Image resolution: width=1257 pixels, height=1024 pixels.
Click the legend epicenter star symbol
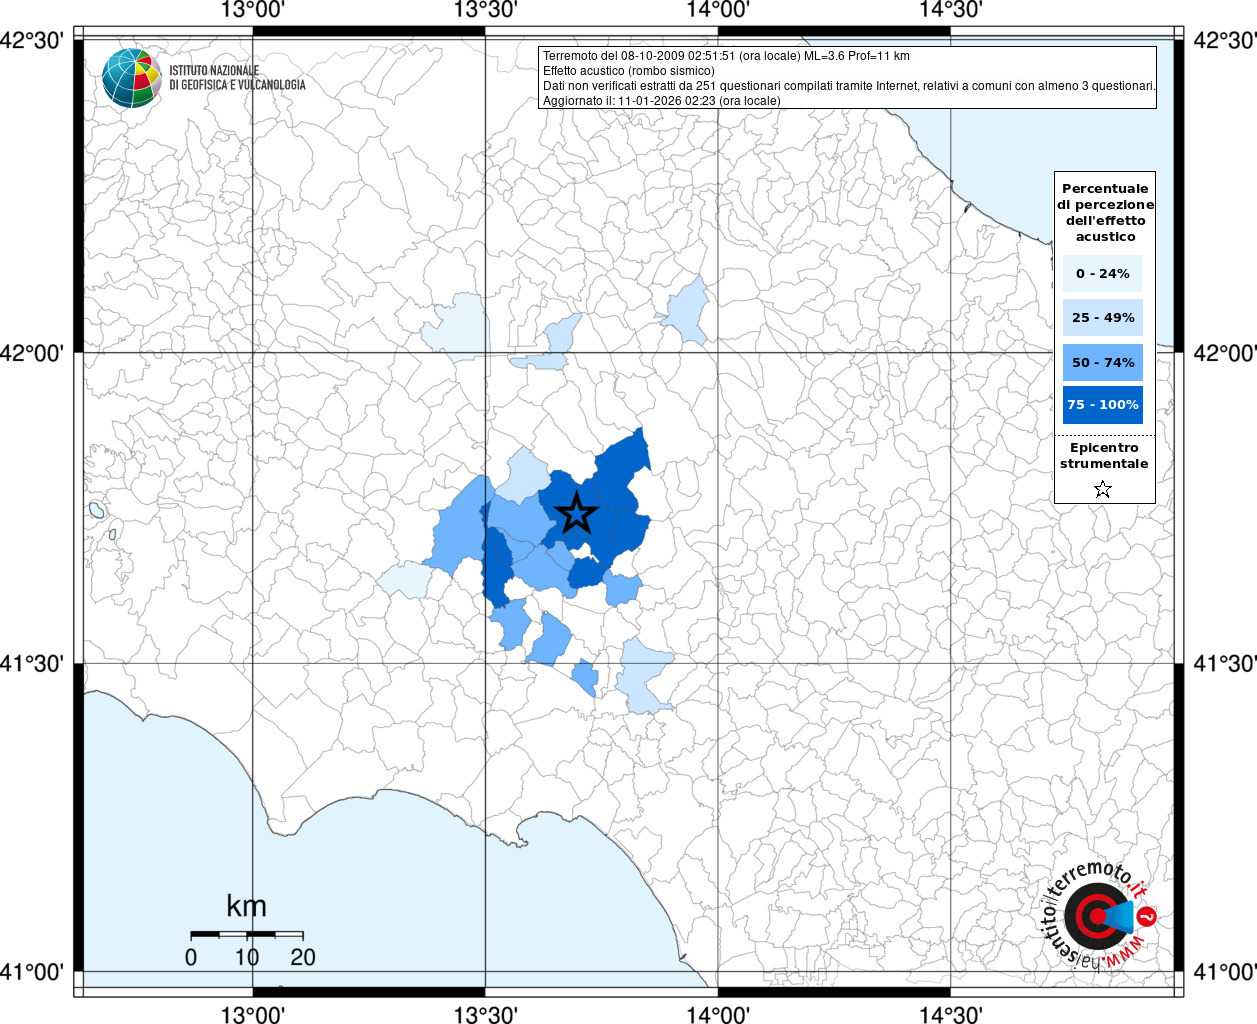(1103, 489)
